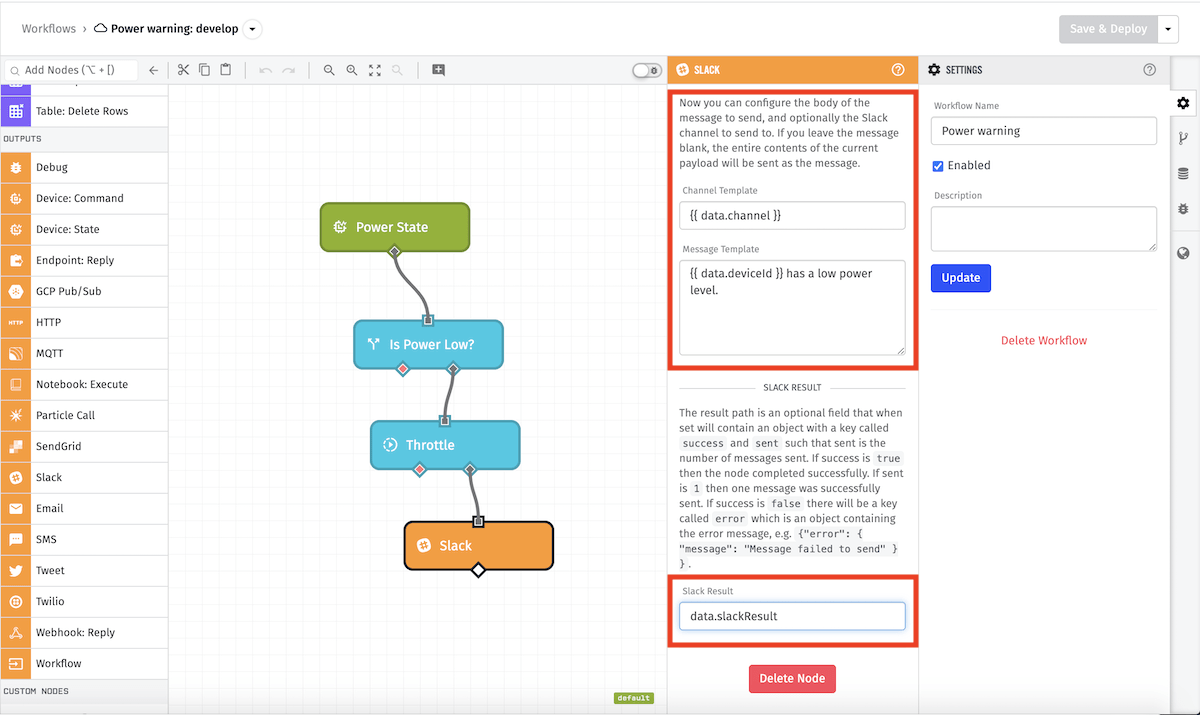The image size is (1200, 715).
Task: Click the Channel Template input field
Action: coord(792,215)
